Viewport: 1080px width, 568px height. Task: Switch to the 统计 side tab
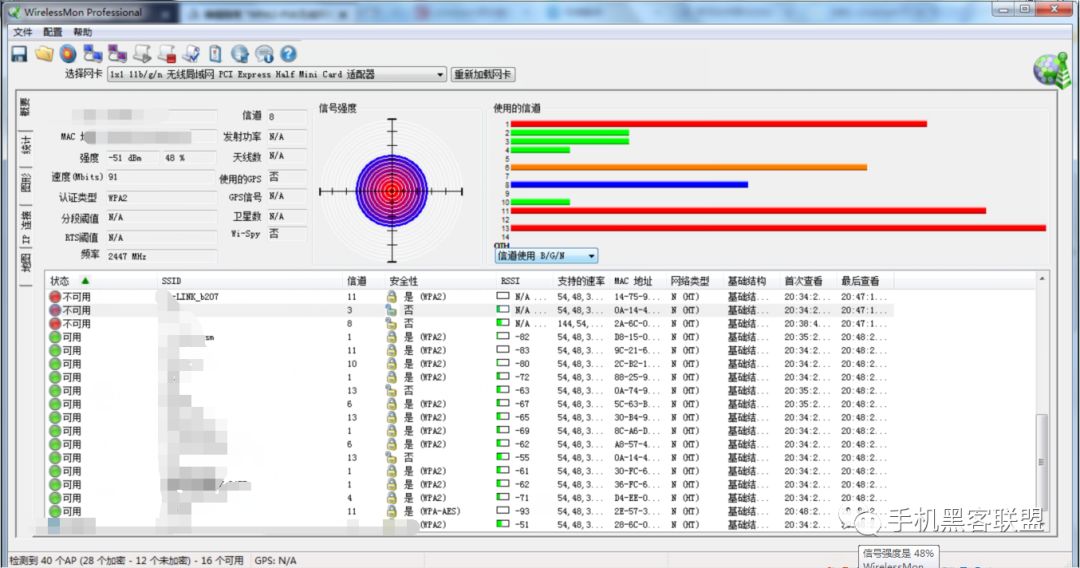click(25, 146)
